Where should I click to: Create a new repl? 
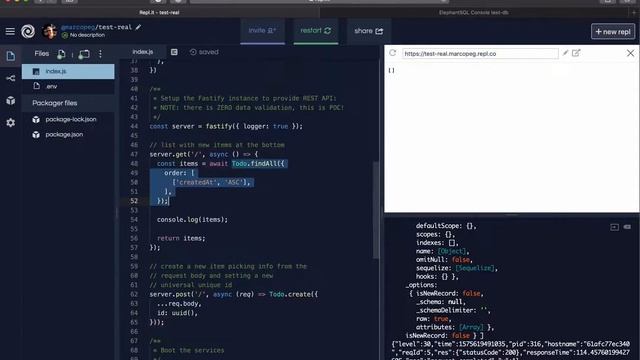613,31
